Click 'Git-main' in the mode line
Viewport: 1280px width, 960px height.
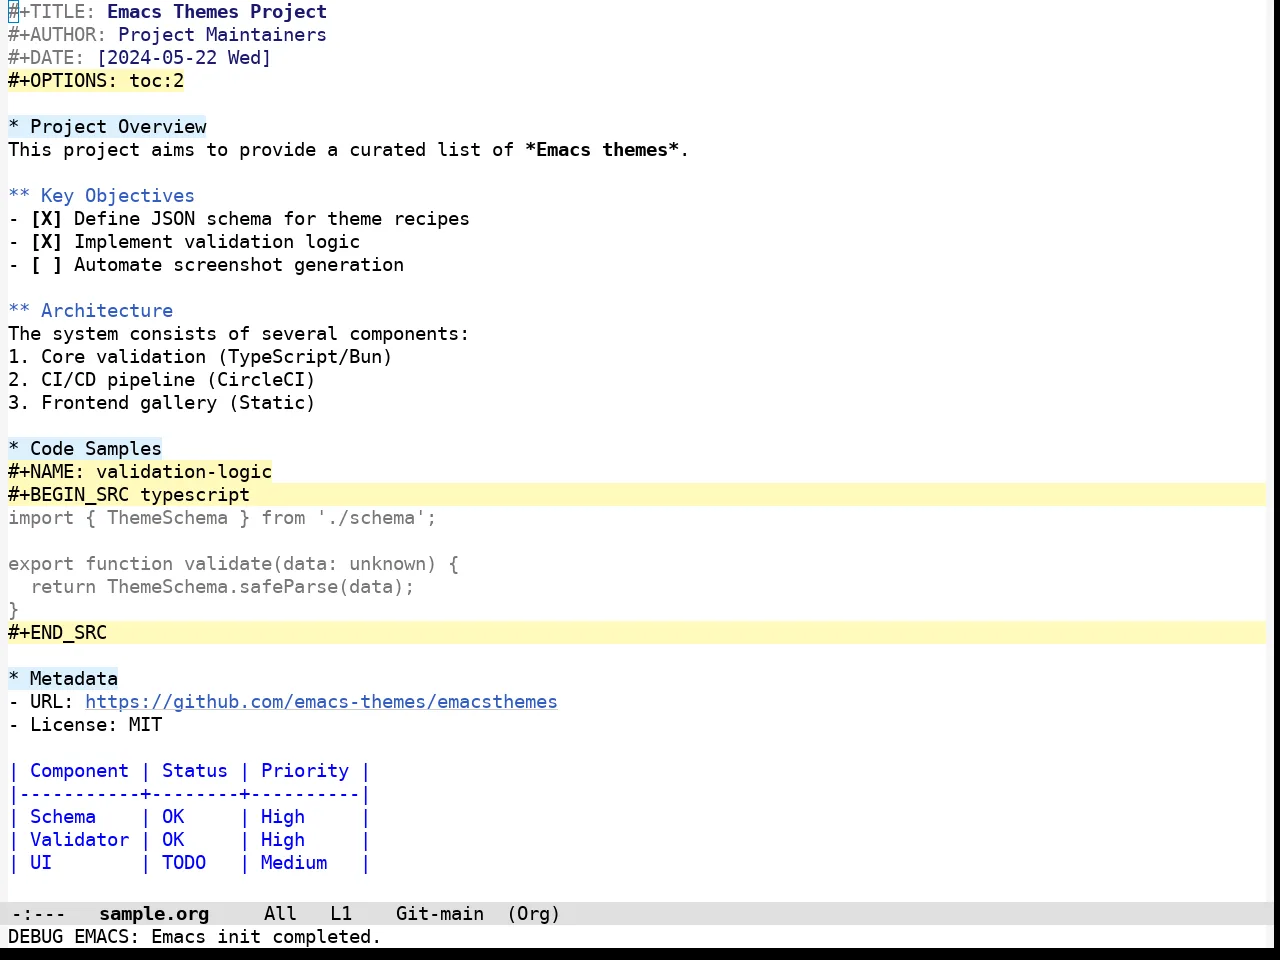(440, 914)
